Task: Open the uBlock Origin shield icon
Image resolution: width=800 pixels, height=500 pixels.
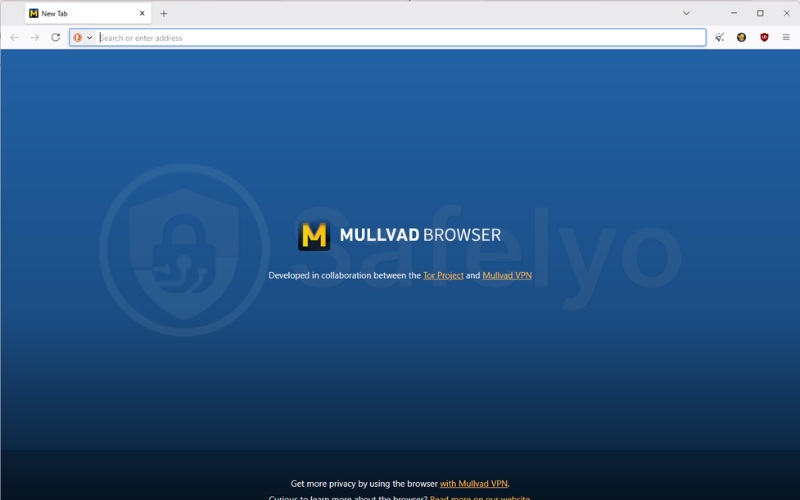Action: point(764,37)
